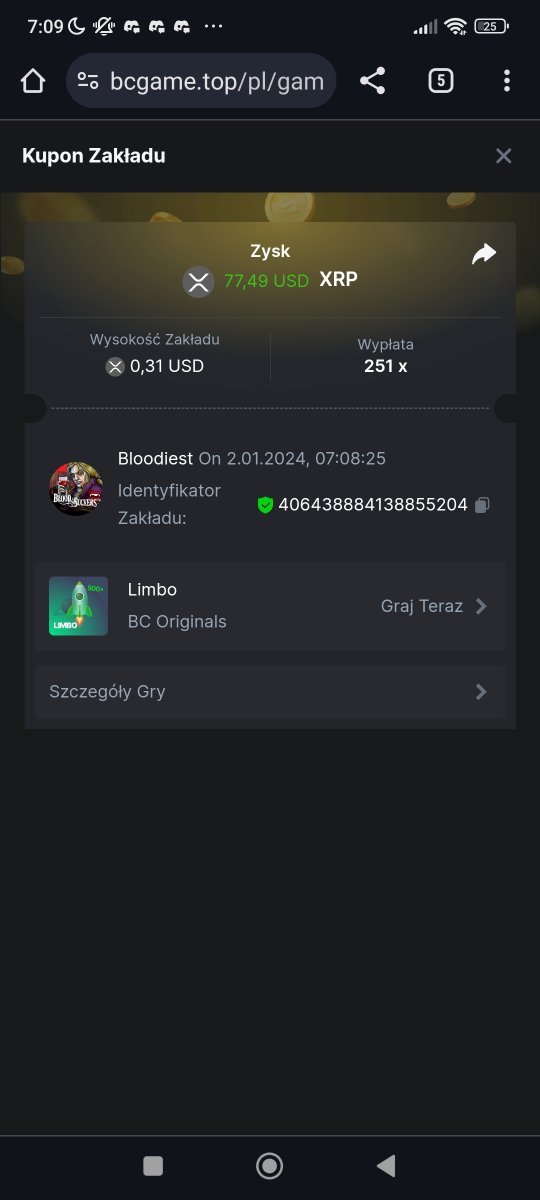Screen dimensions: 540x1200
Task: Tap Graj Teraz to play Limbo
Action: 422,606
